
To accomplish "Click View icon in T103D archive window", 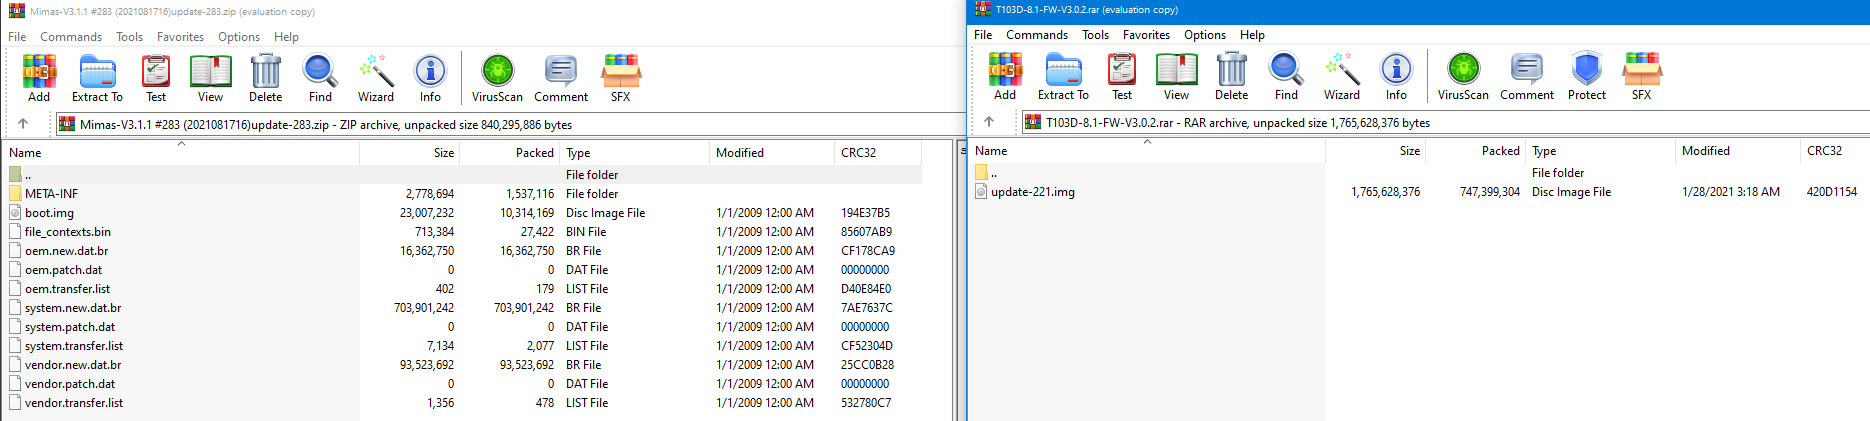I will tap(1176, 76).
